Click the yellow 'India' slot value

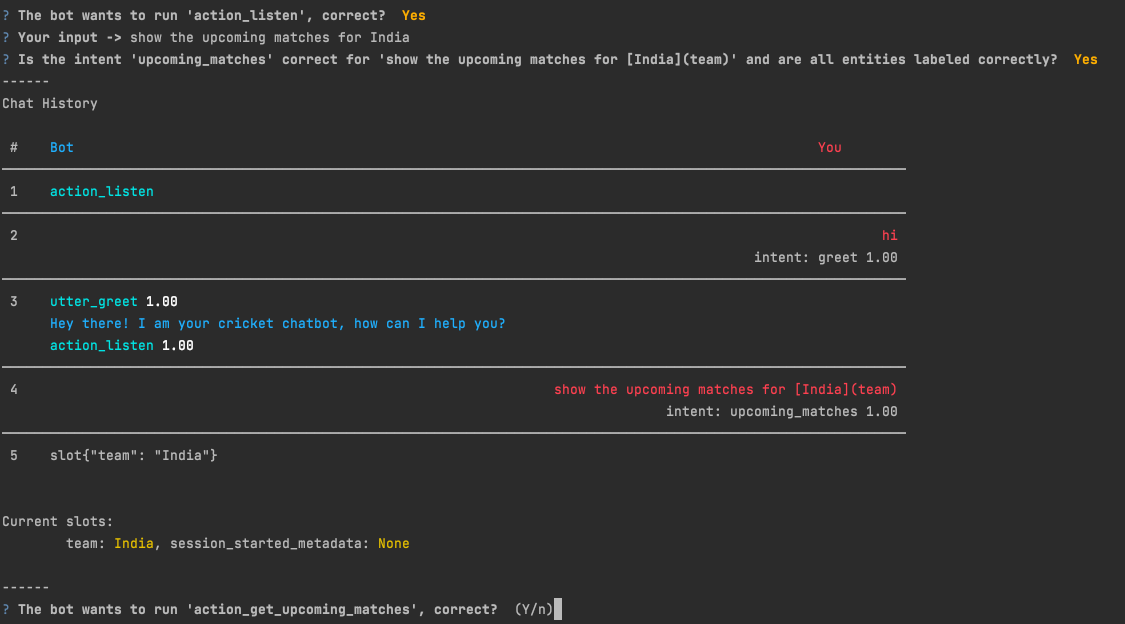click(x=134, y=543)
